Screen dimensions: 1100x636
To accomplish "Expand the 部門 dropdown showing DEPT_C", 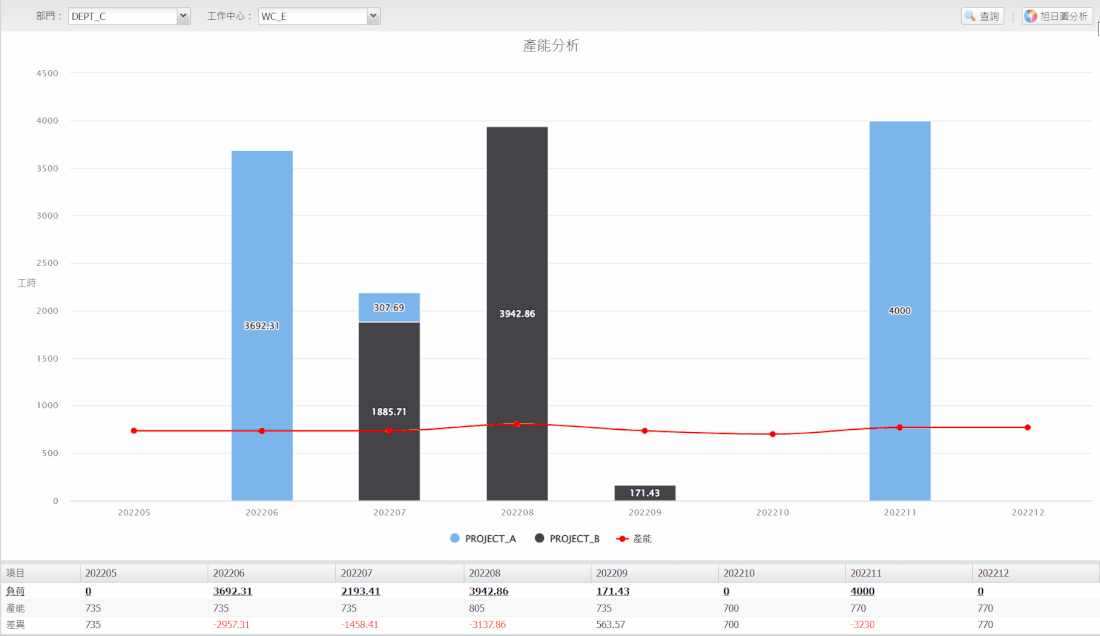I will [183, 16].
